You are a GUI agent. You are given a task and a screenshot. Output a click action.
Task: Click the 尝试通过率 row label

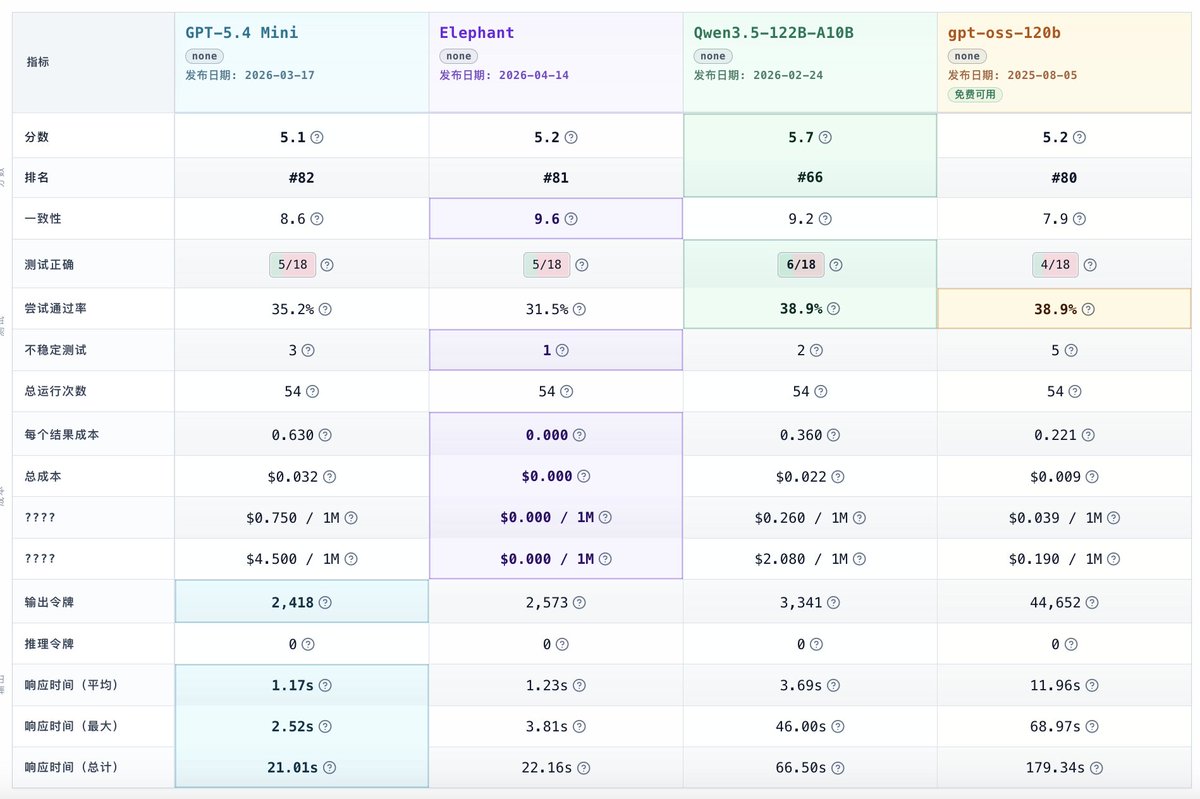coord(56,309)
